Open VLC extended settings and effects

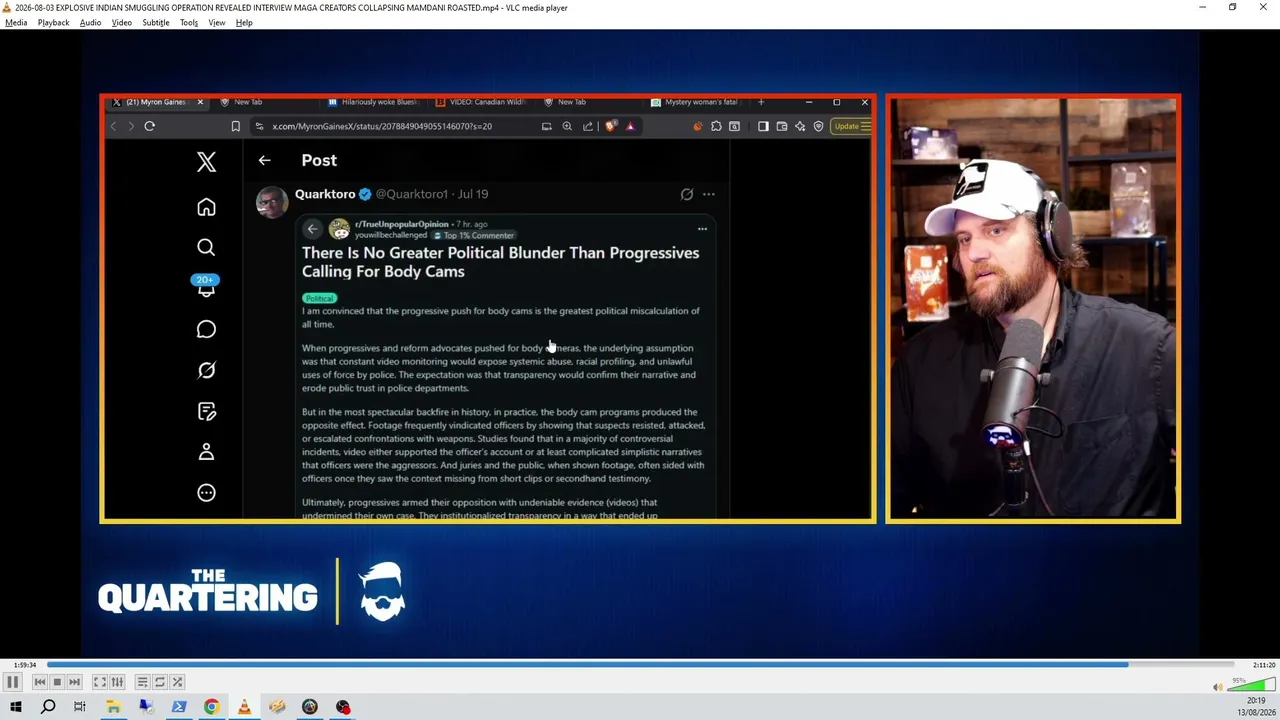[117, 682]
